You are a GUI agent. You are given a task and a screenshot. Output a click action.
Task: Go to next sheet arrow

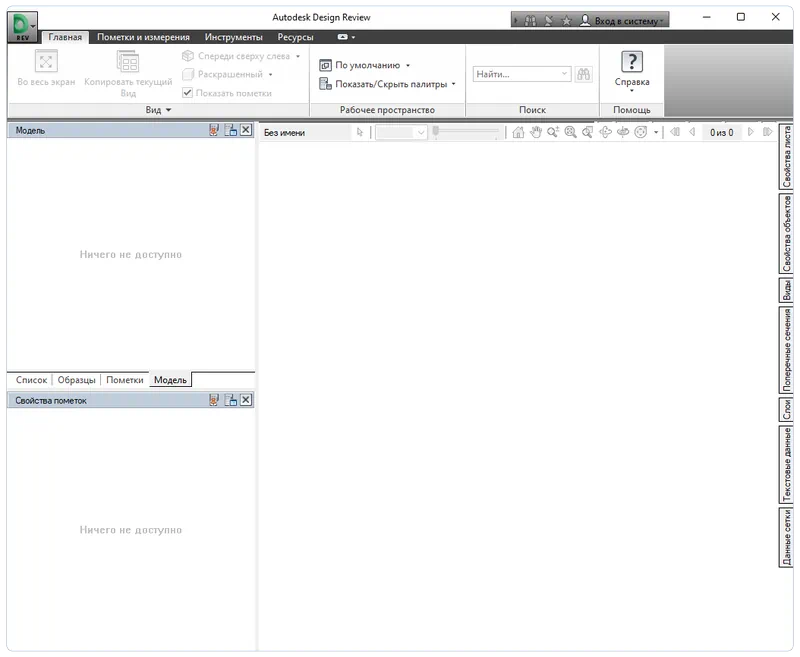[x=751, y=132]
